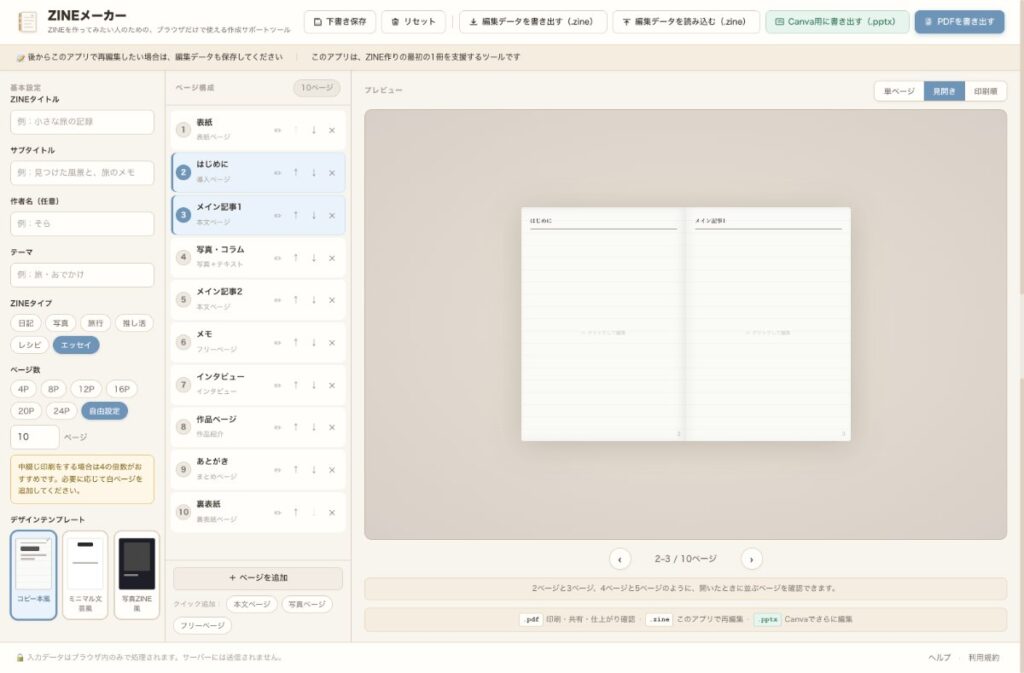
Task: Click the custom page number field showing 10
Action: pos(35,437)
